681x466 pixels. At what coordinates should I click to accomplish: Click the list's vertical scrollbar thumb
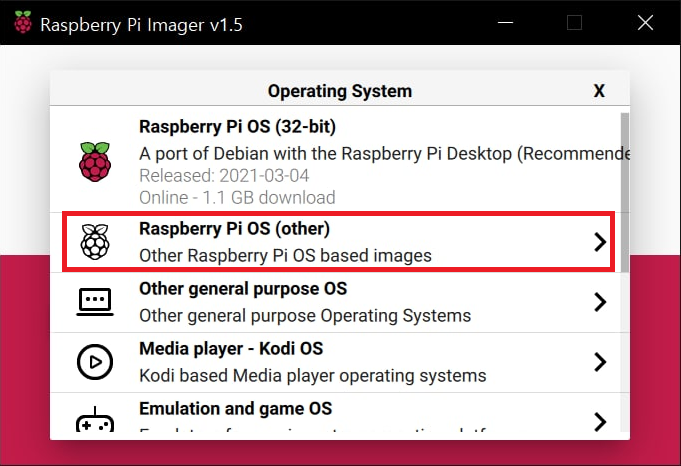(625, 192)
